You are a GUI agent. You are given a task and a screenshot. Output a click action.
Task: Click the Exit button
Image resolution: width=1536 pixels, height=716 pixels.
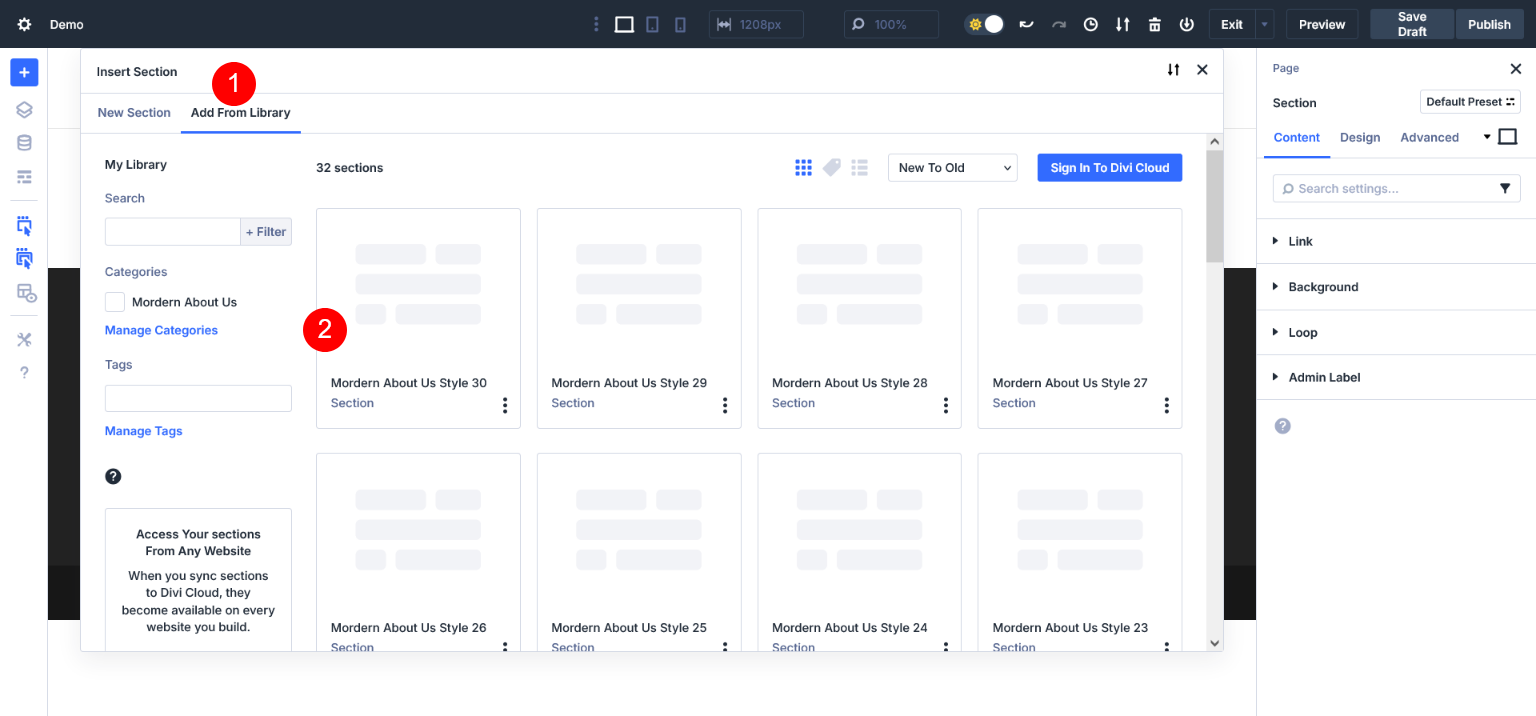click(x=1232, y=24)
